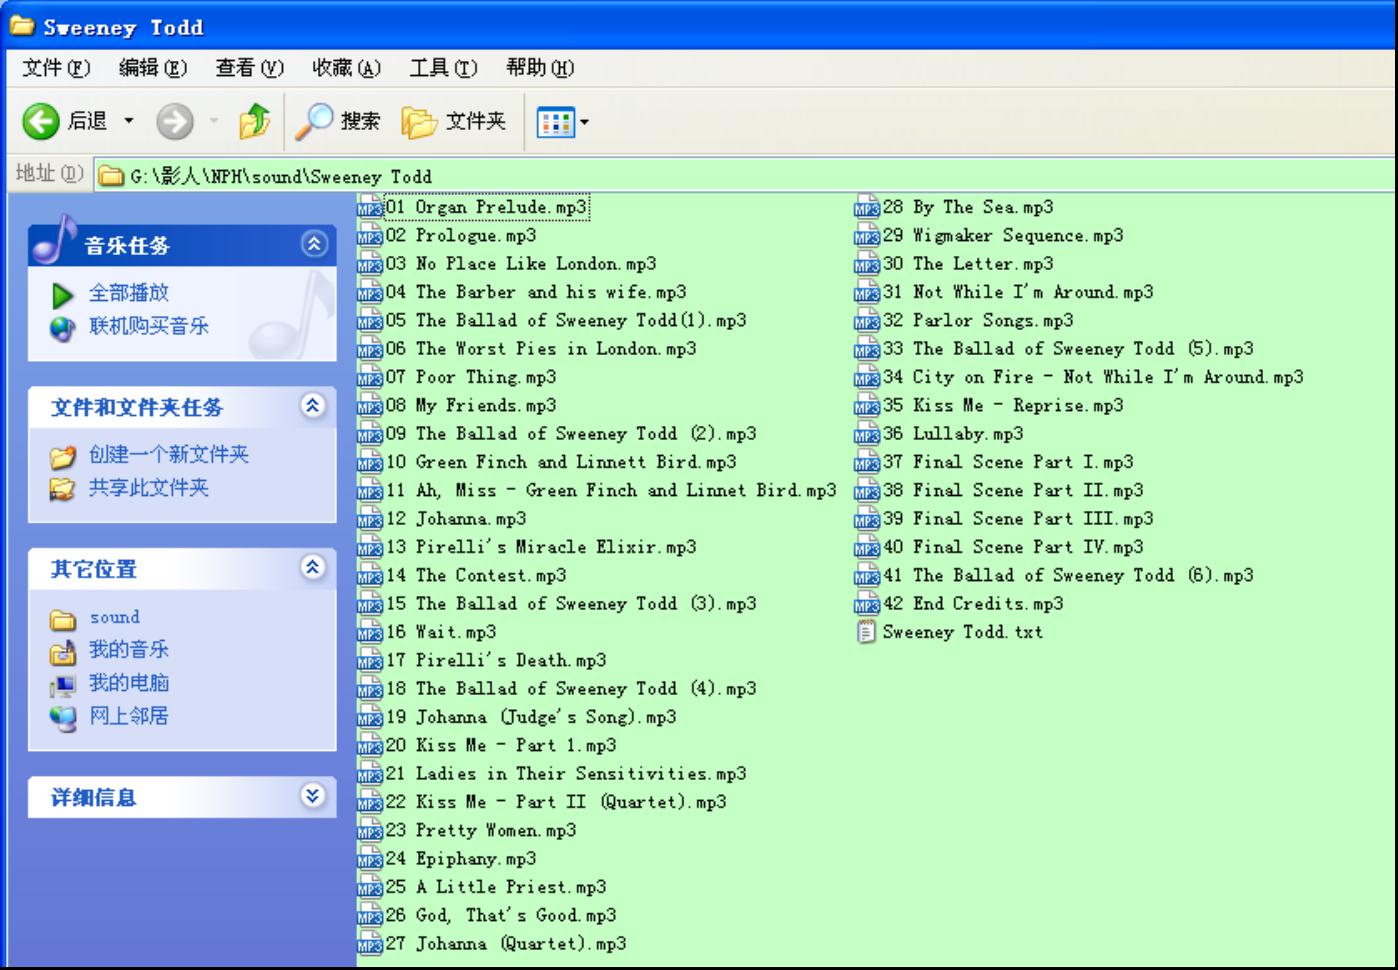The height and width of the screenshot is (970, 1398).
Task: Click the MP3 icon of 24 Epiphany
Action: click(370, 860)
